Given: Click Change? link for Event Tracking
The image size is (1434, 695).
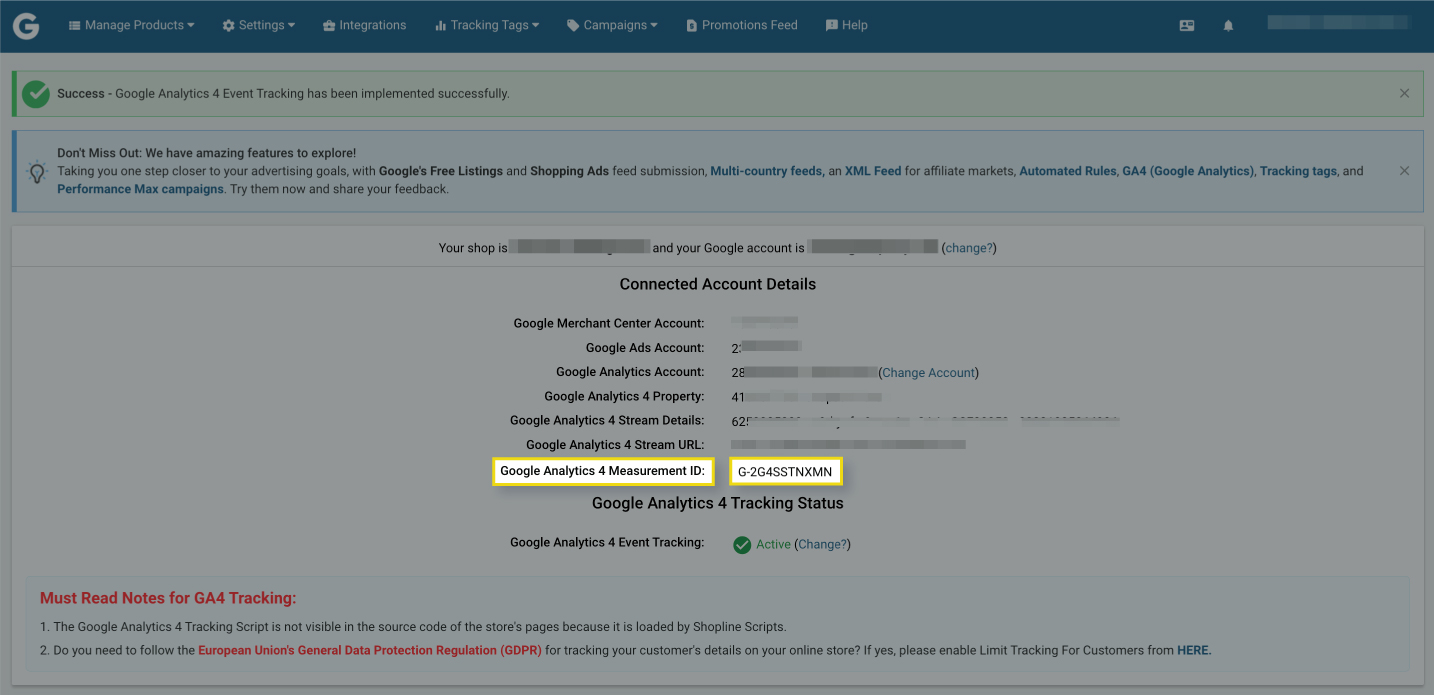Looking at the screenshot, I should click(822, 544).
